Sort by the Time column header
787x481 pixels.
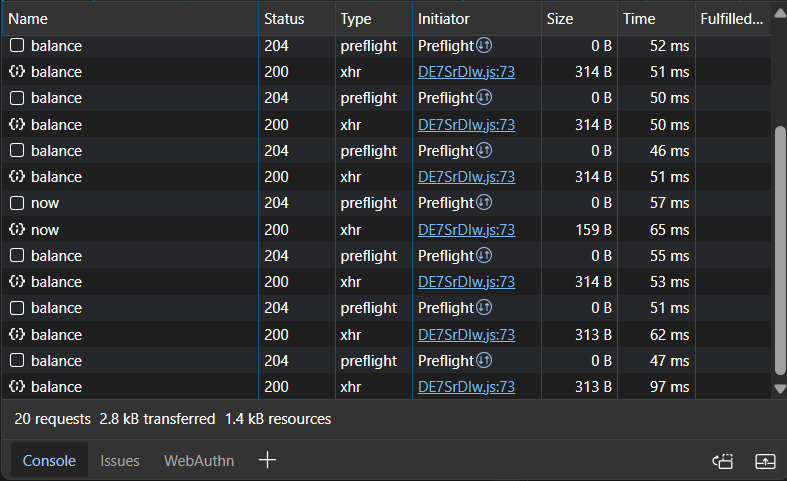click(x=656, y=19)
